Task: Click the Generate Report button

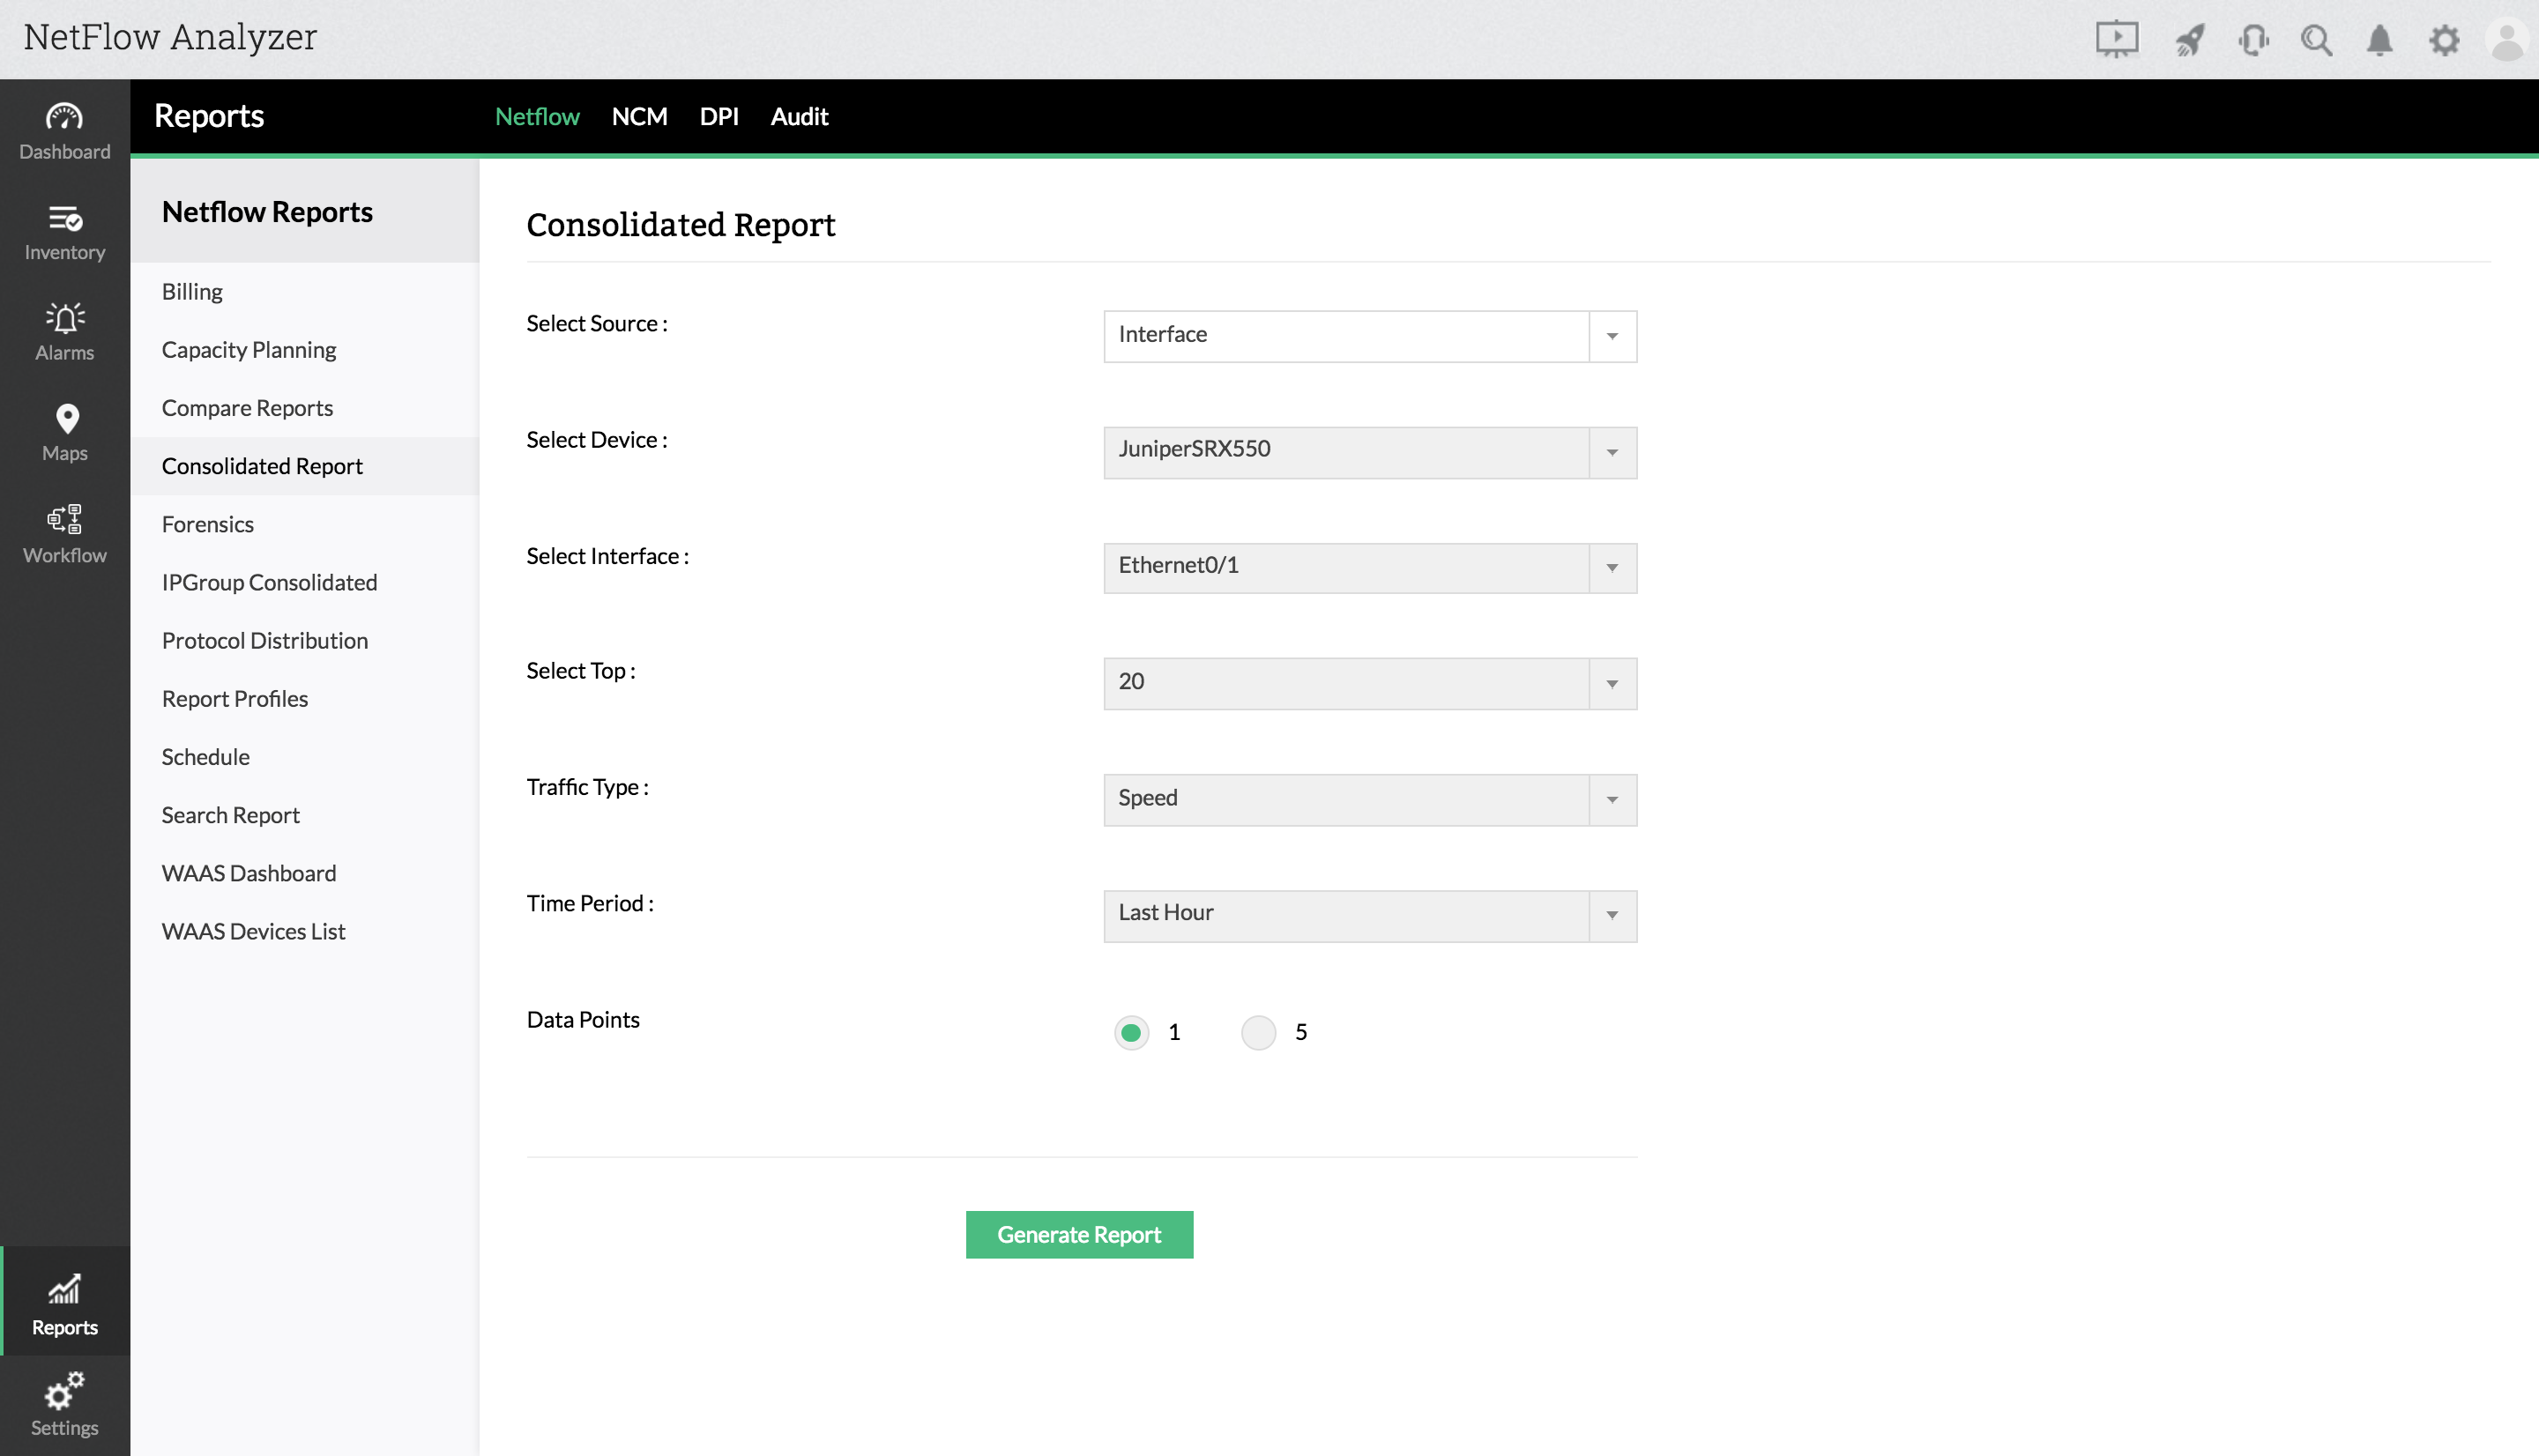Action: pos(1078,1234)
